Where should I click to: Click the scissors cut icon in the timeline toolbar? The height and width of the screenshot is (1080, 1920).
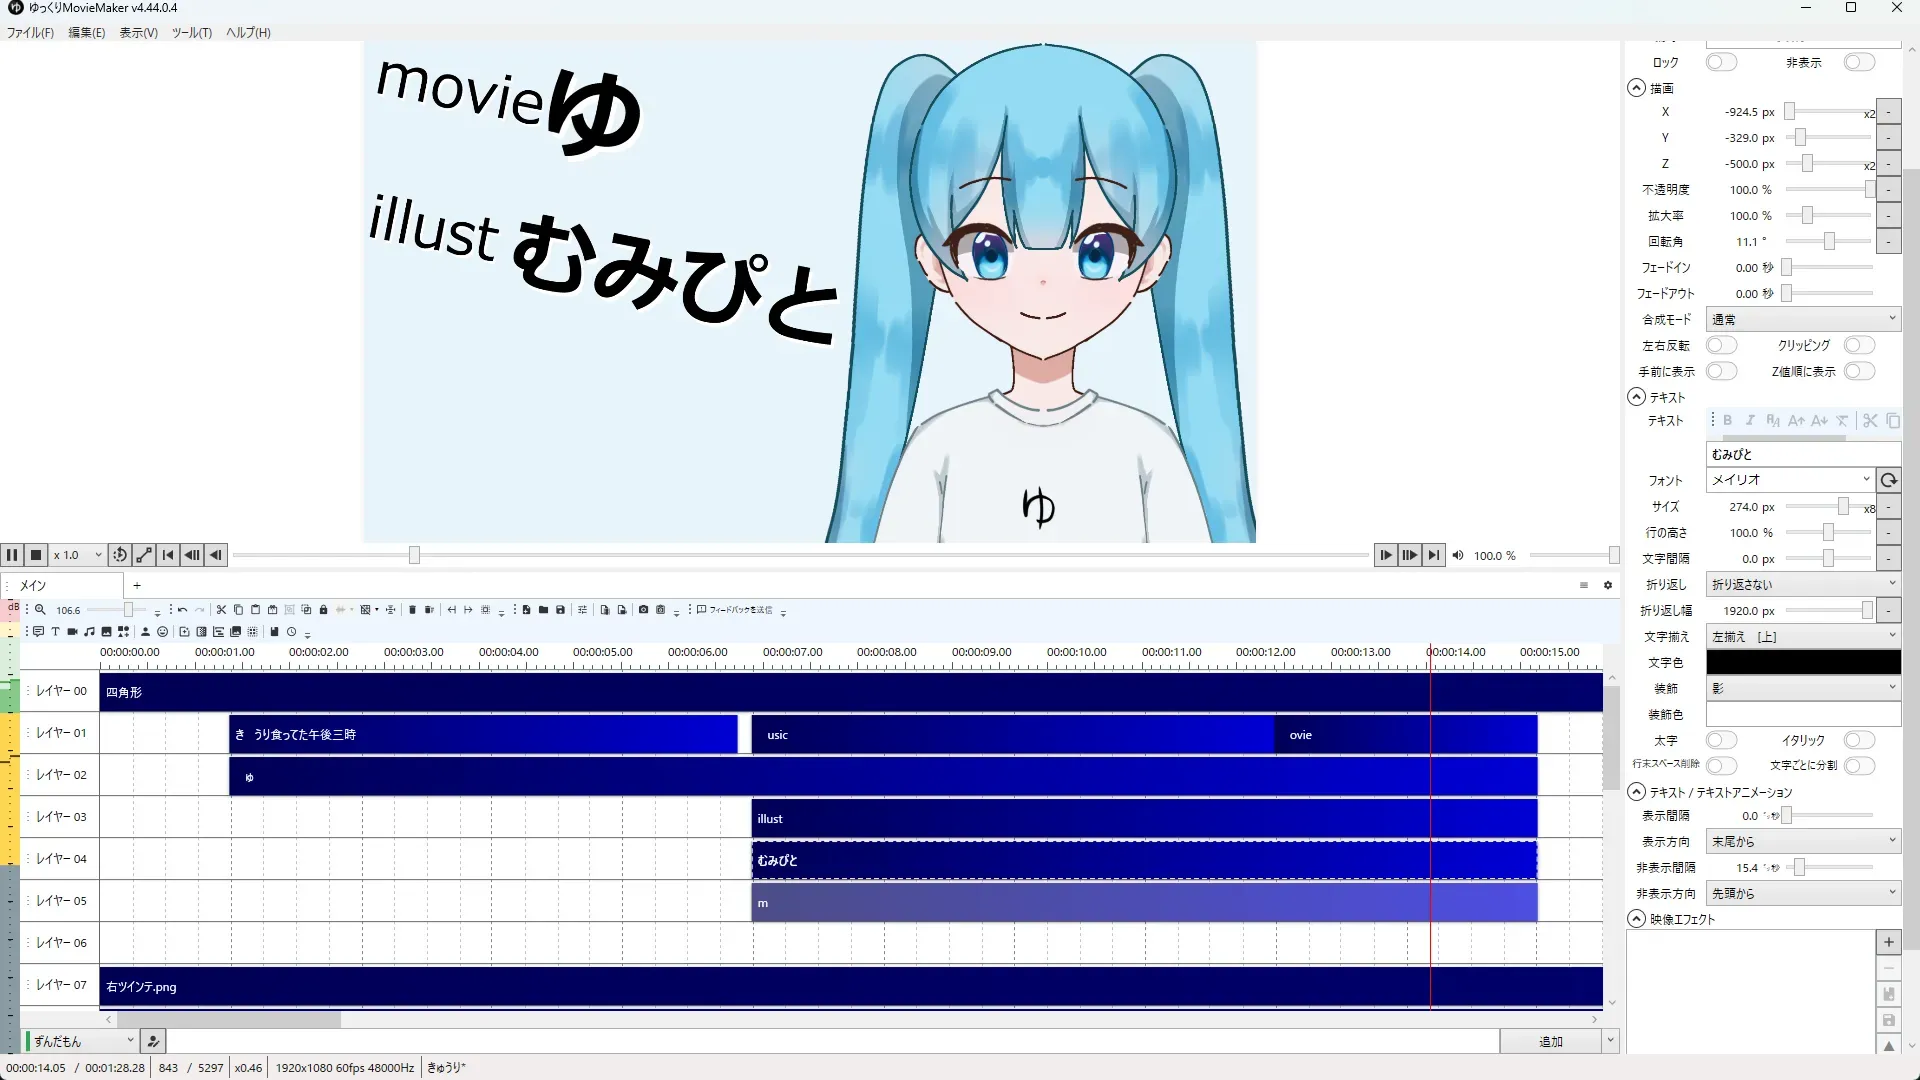tap(222, 610)
